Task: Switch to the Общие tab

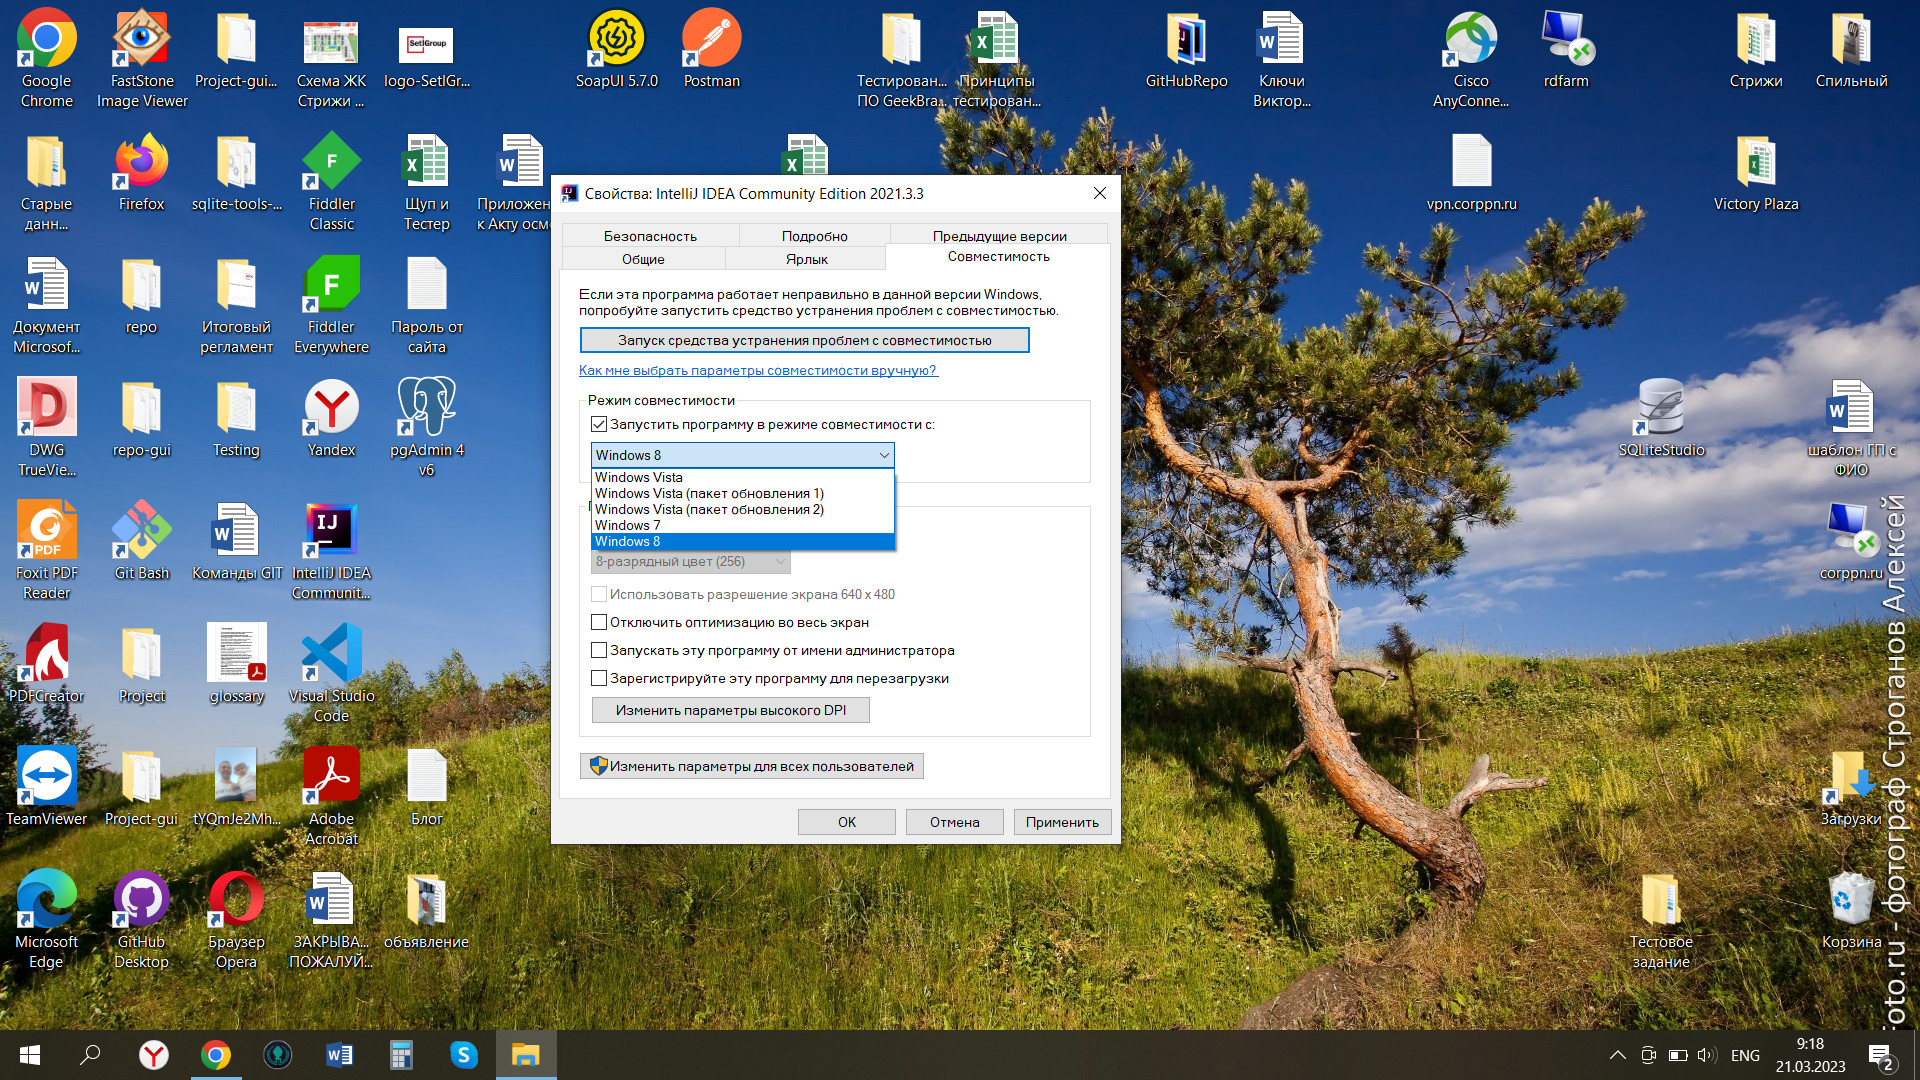Action: click(x=643, y=259)
